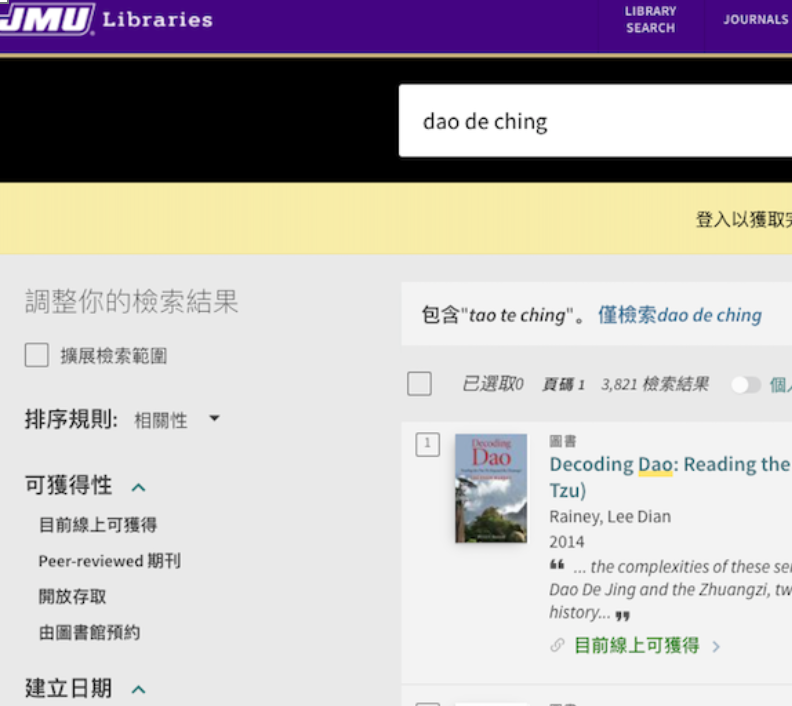
Task: Click the author Rainey, Lee Dian
Action: 610,517
